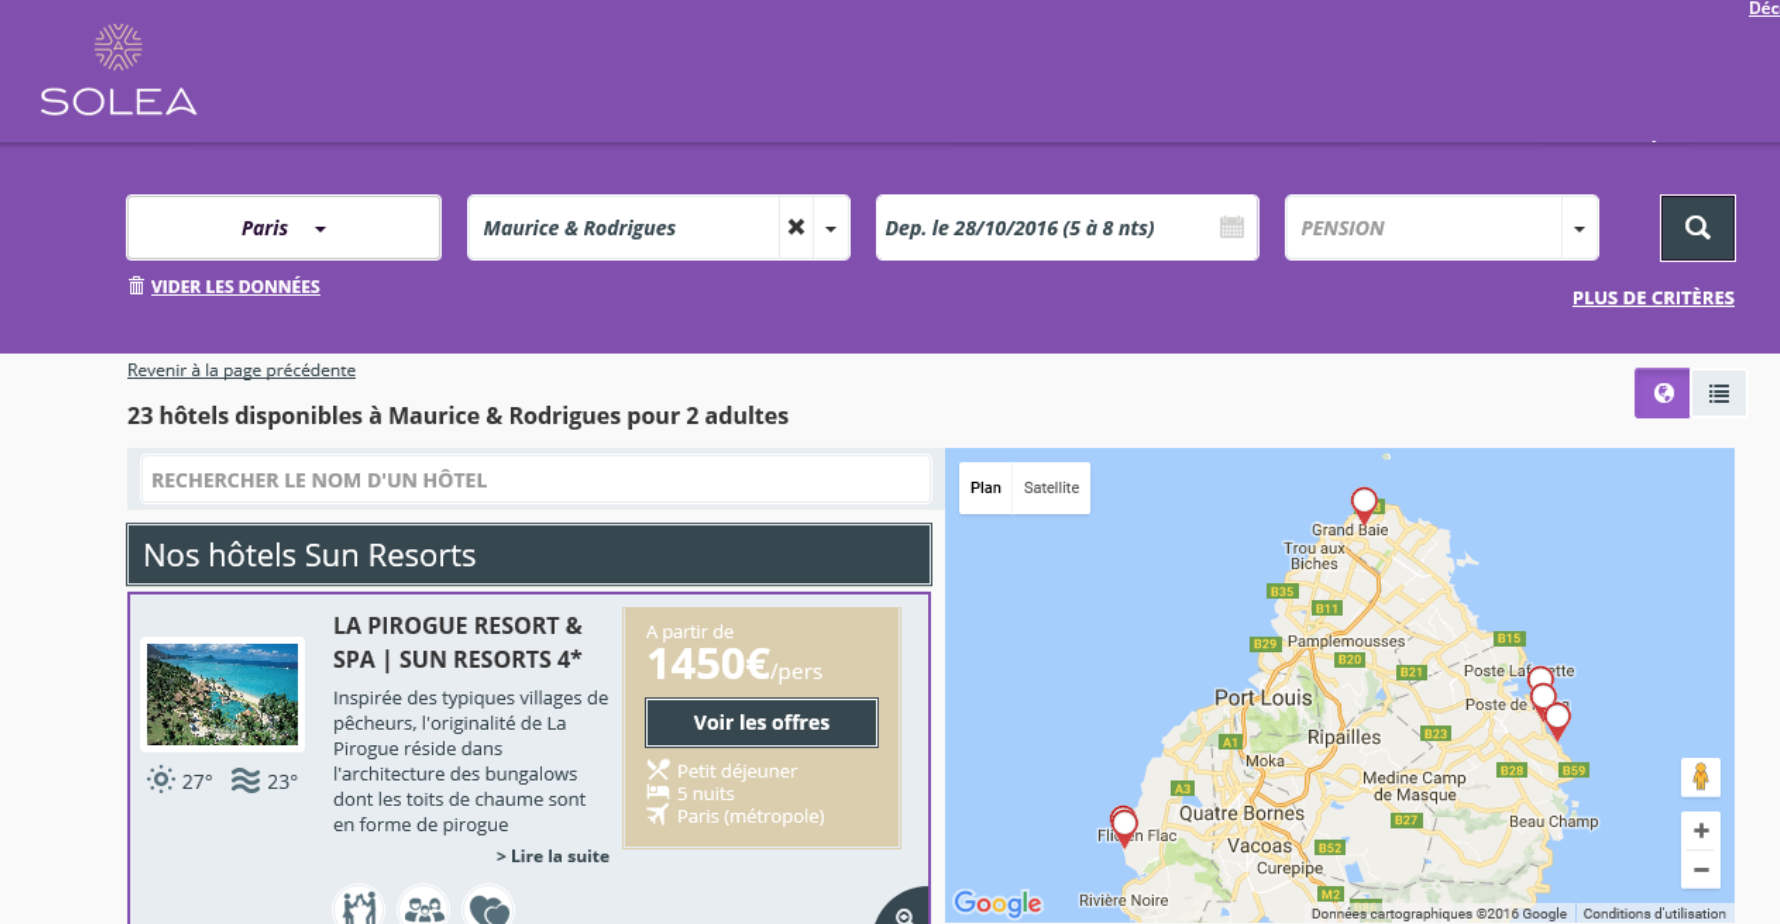Click Vider les données link

click(235, 287)
